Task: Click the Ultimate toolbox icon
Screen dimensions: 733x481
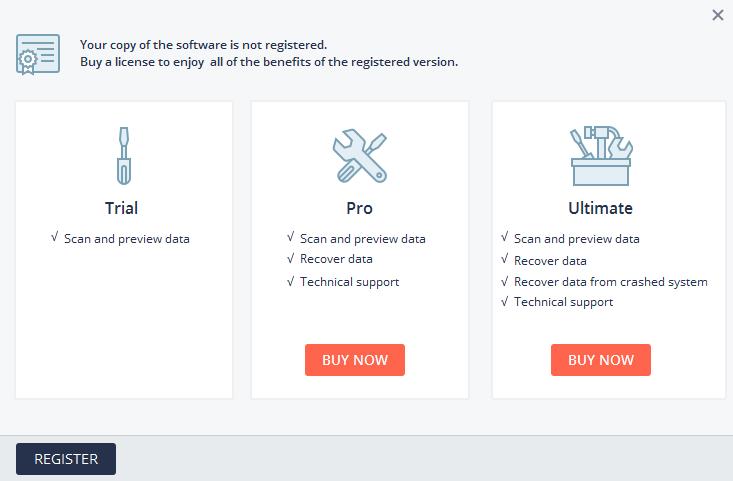Action: (601, 155)
